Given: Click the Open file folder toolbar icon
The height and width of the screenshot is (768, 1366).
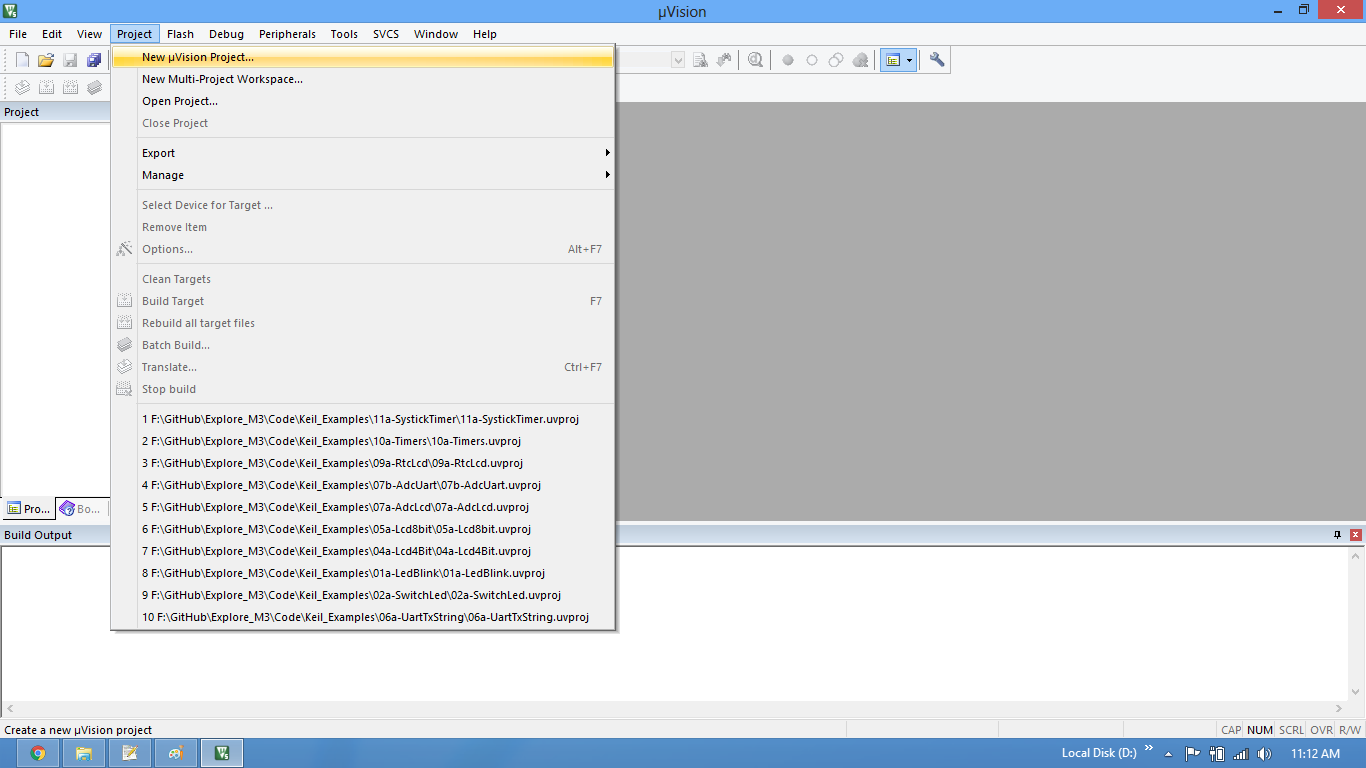Looking at the screenshot, I should coord(46,60).
